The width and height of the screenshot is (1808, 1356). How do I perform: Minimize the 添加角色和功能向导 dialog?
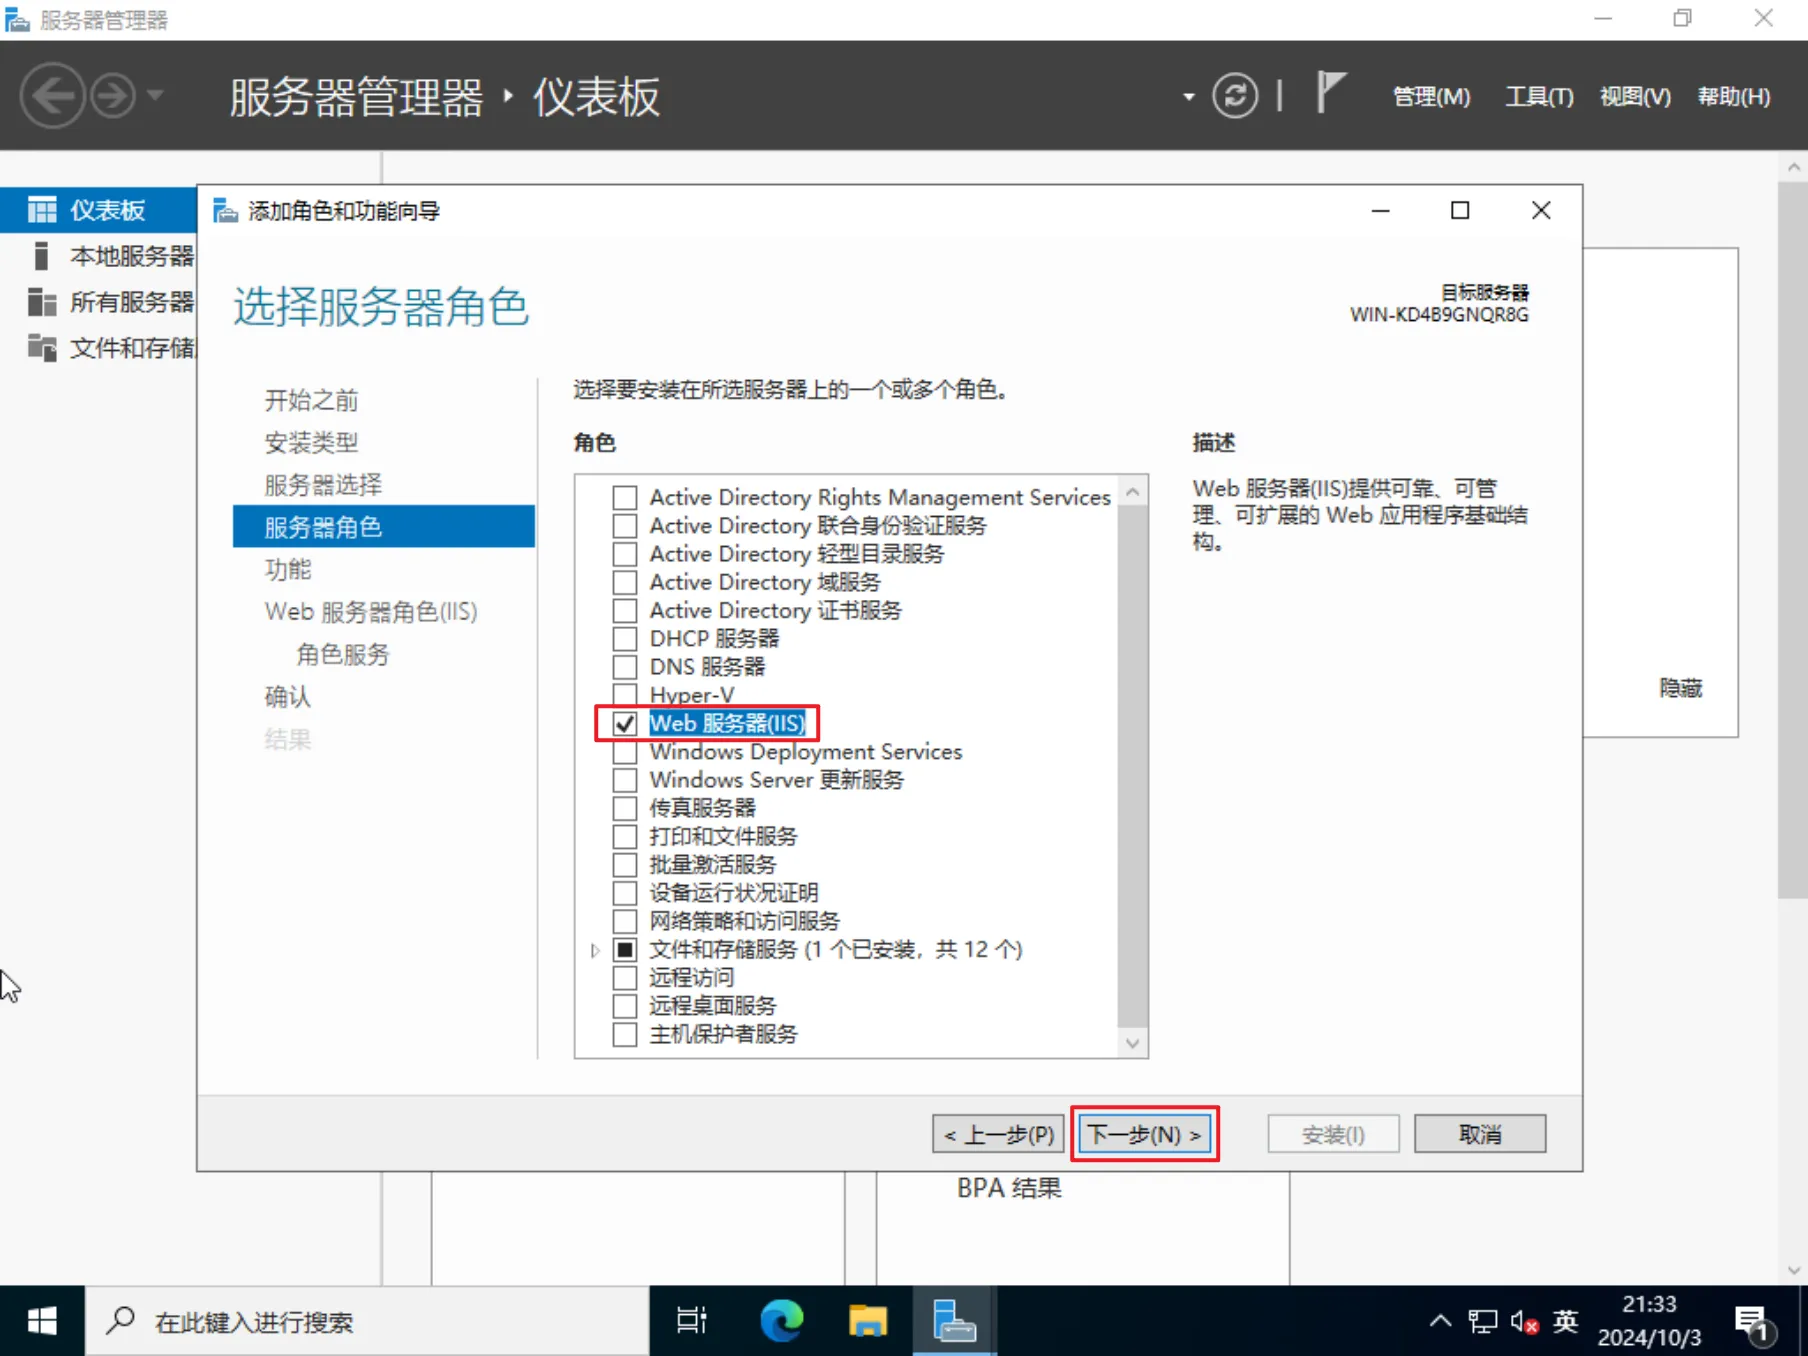coord(1380,211)
